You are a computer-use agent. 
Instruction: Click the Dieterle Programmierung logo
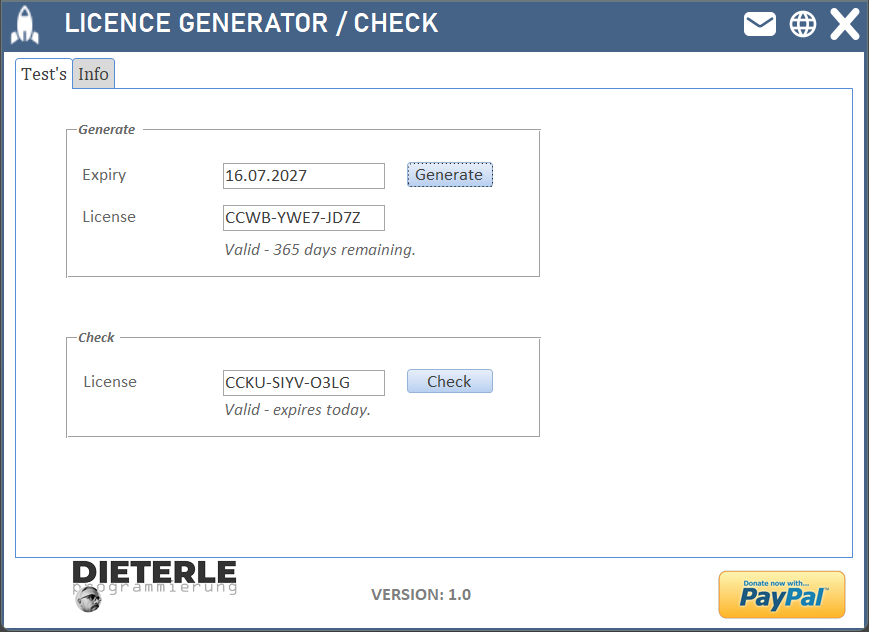pos(155,585)
